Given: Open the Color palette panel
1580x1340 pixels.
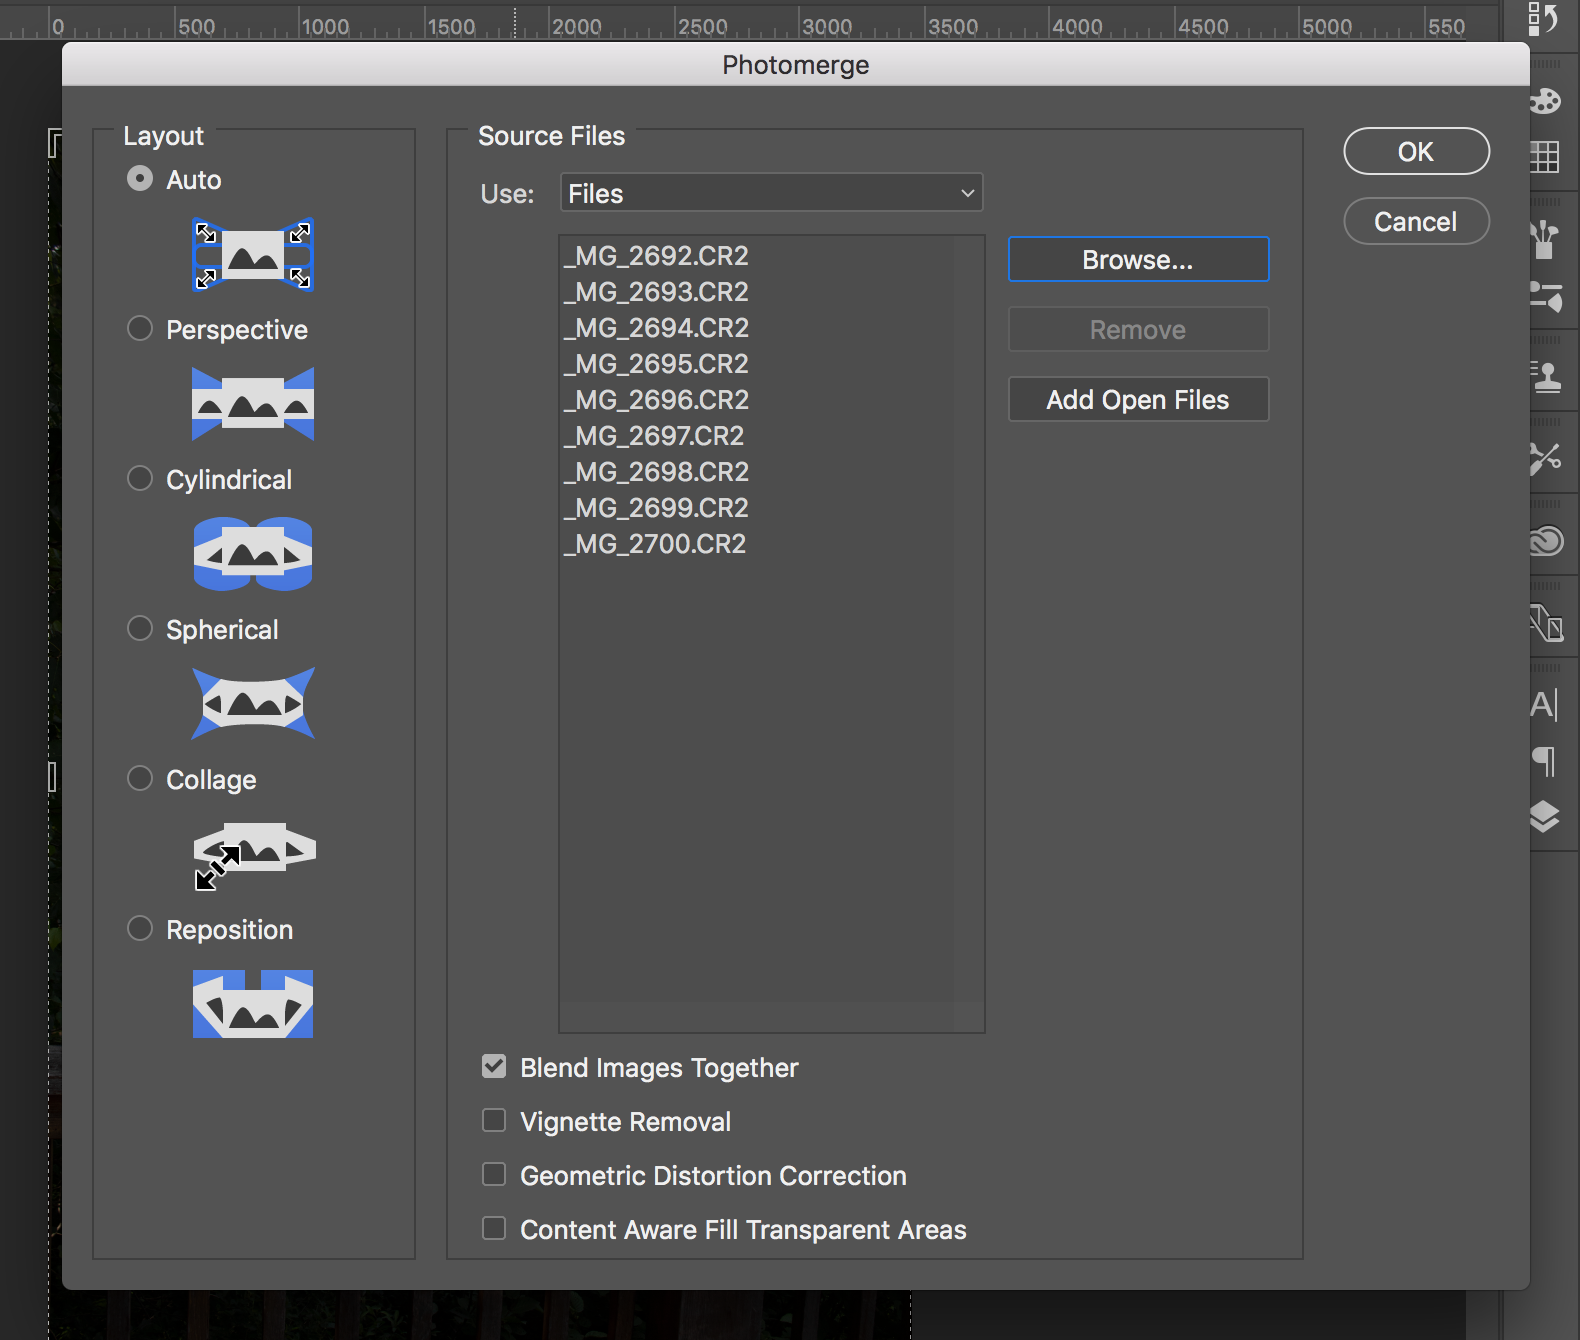Looking at the screenshot, I should [1545, 101].
